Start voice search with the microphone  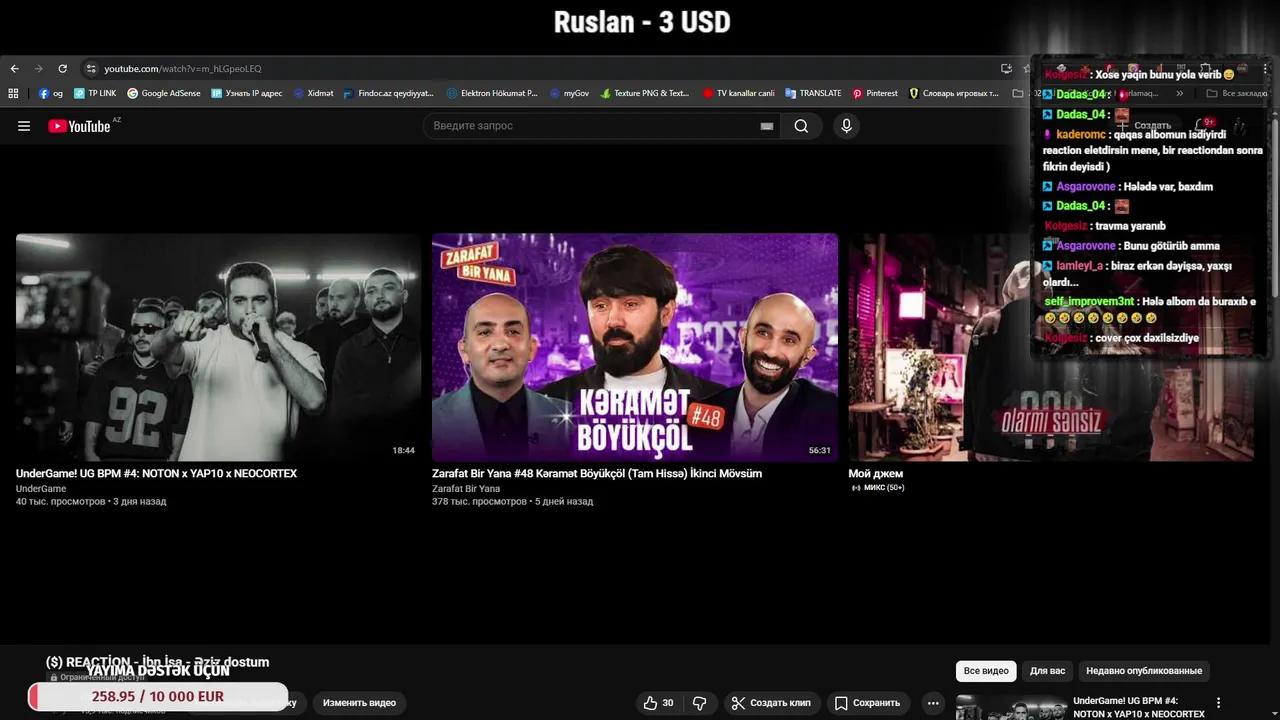pyautogui.click(x=846, y=126)
